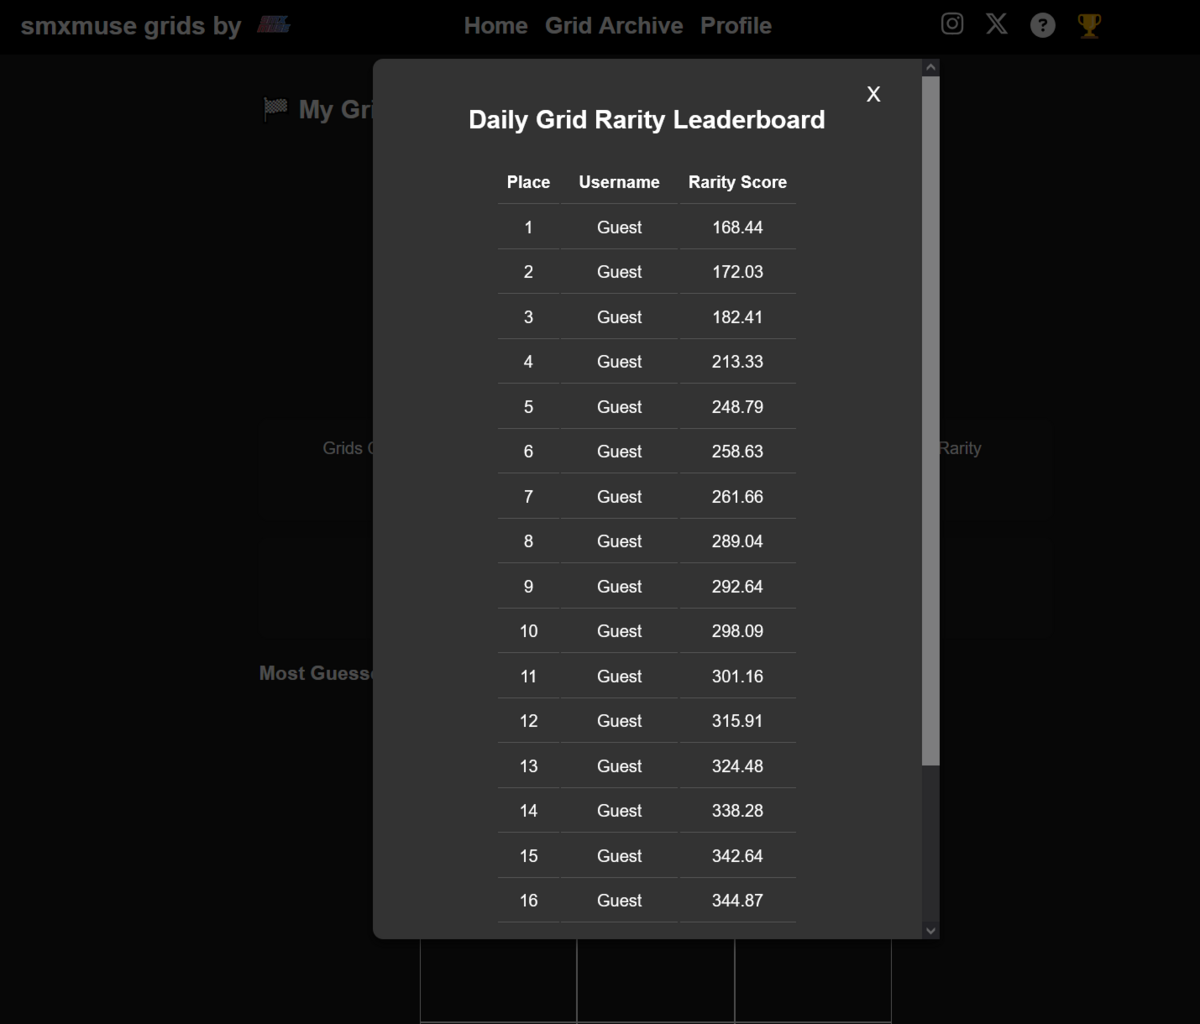Click the Place column header
Image resolution: width=1200 pixels, height=1024 pixels.
click(x=528, y=182)
